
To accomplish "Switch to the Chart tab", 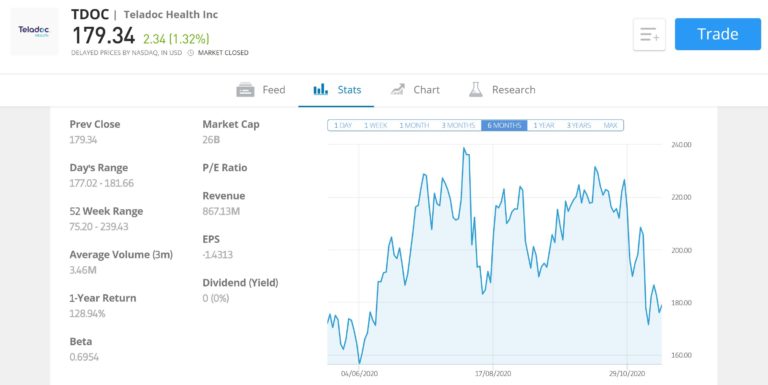I will point(415,90).
